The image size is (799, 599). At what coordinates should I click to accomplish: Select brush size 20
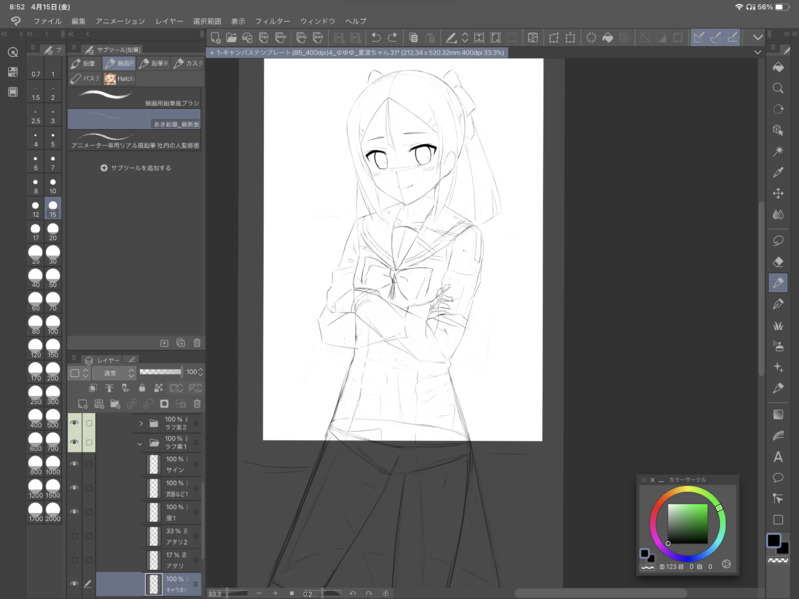[x=53, y=232]
